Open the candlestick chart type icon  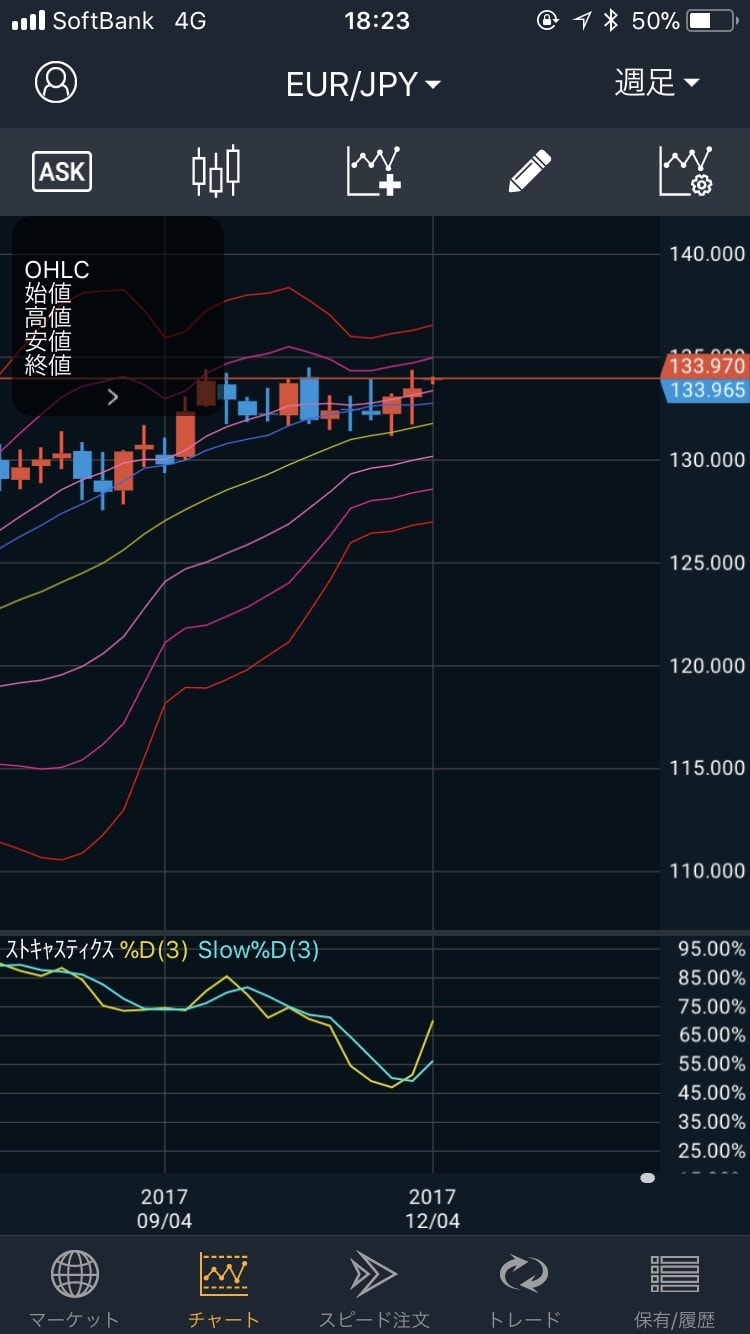pyautogui.click(x=216, y=171)
